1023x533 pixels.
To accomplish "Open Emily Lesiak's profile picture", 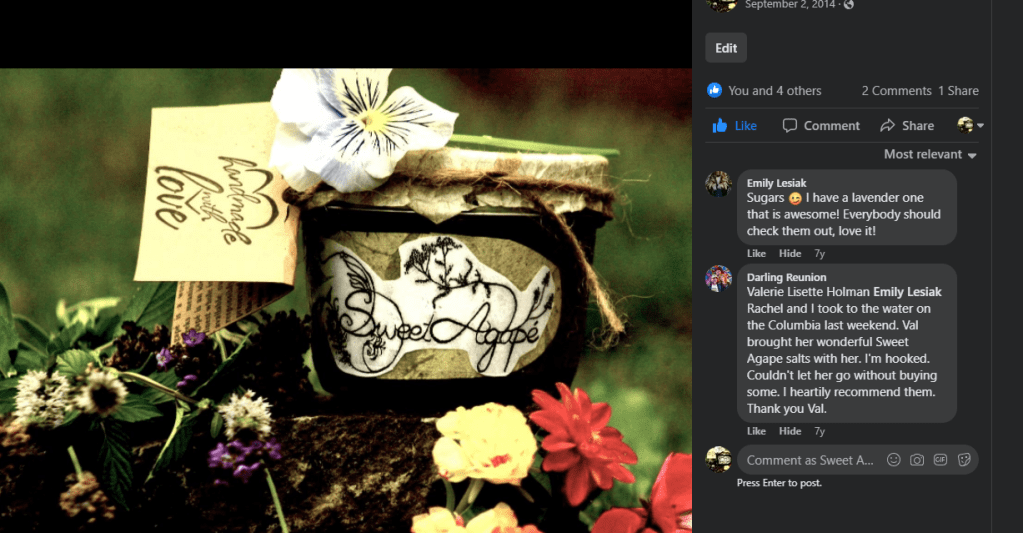I will point(719,184).
